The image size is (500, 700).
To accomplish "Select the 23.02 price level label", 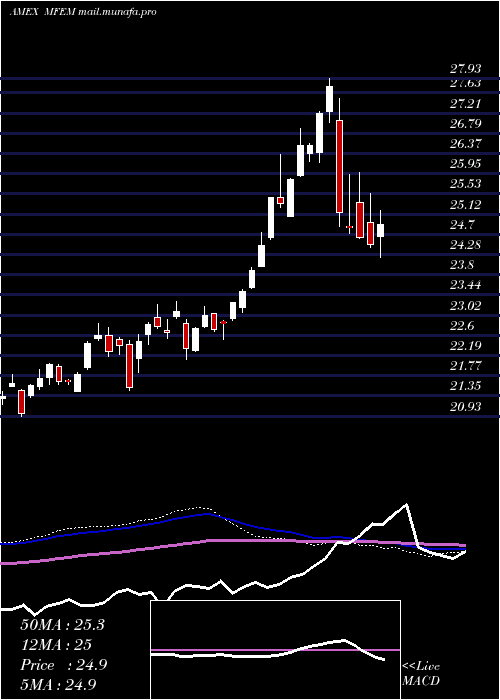I will 466,305.
